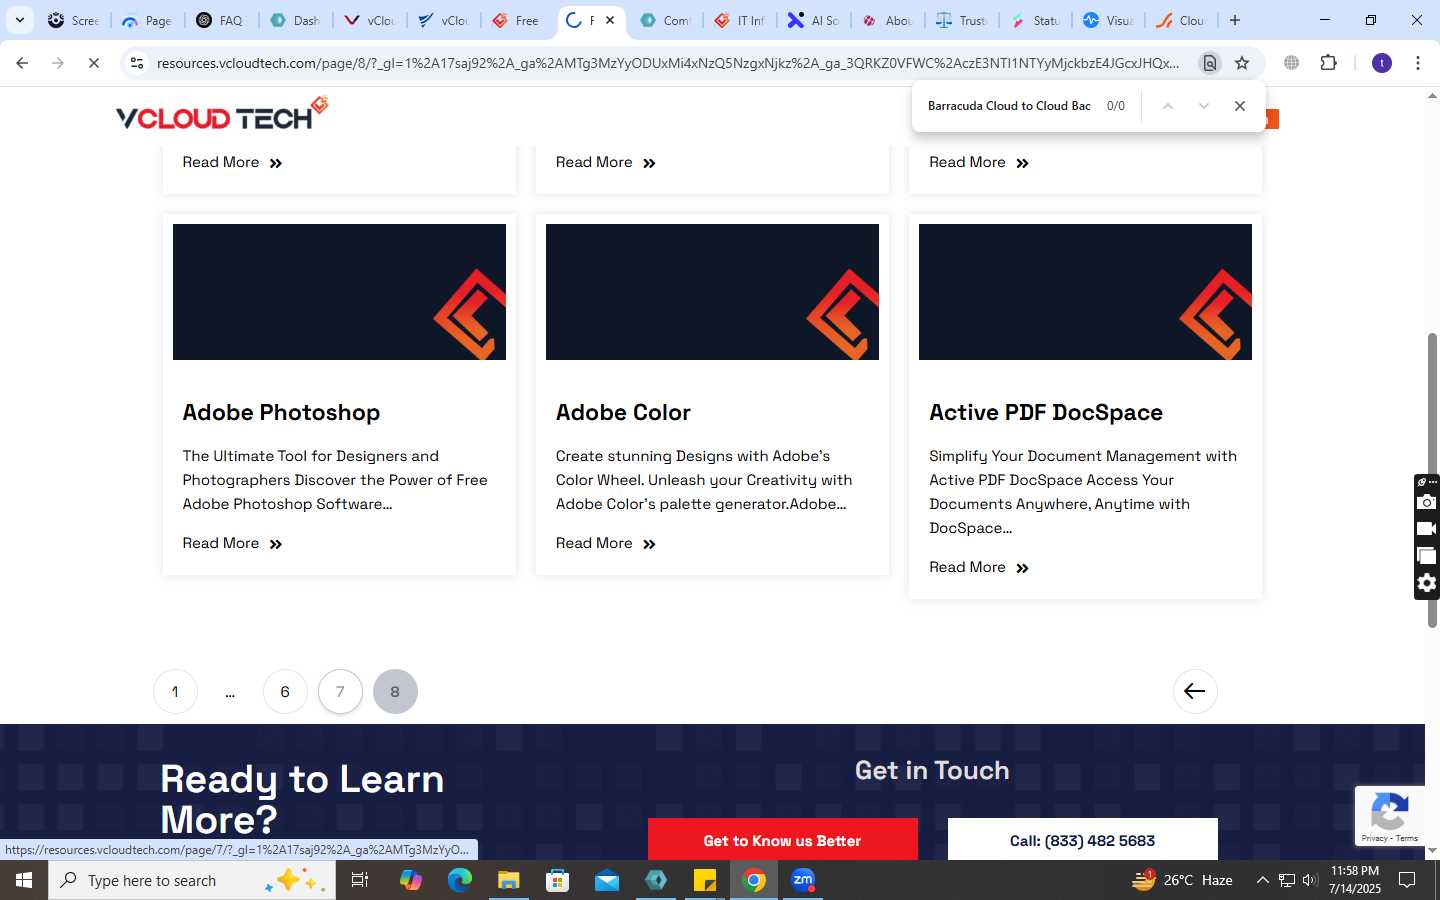Click the browser forward arrow
The height and width of the screenshot is (900, 1440).
[58, 63]
